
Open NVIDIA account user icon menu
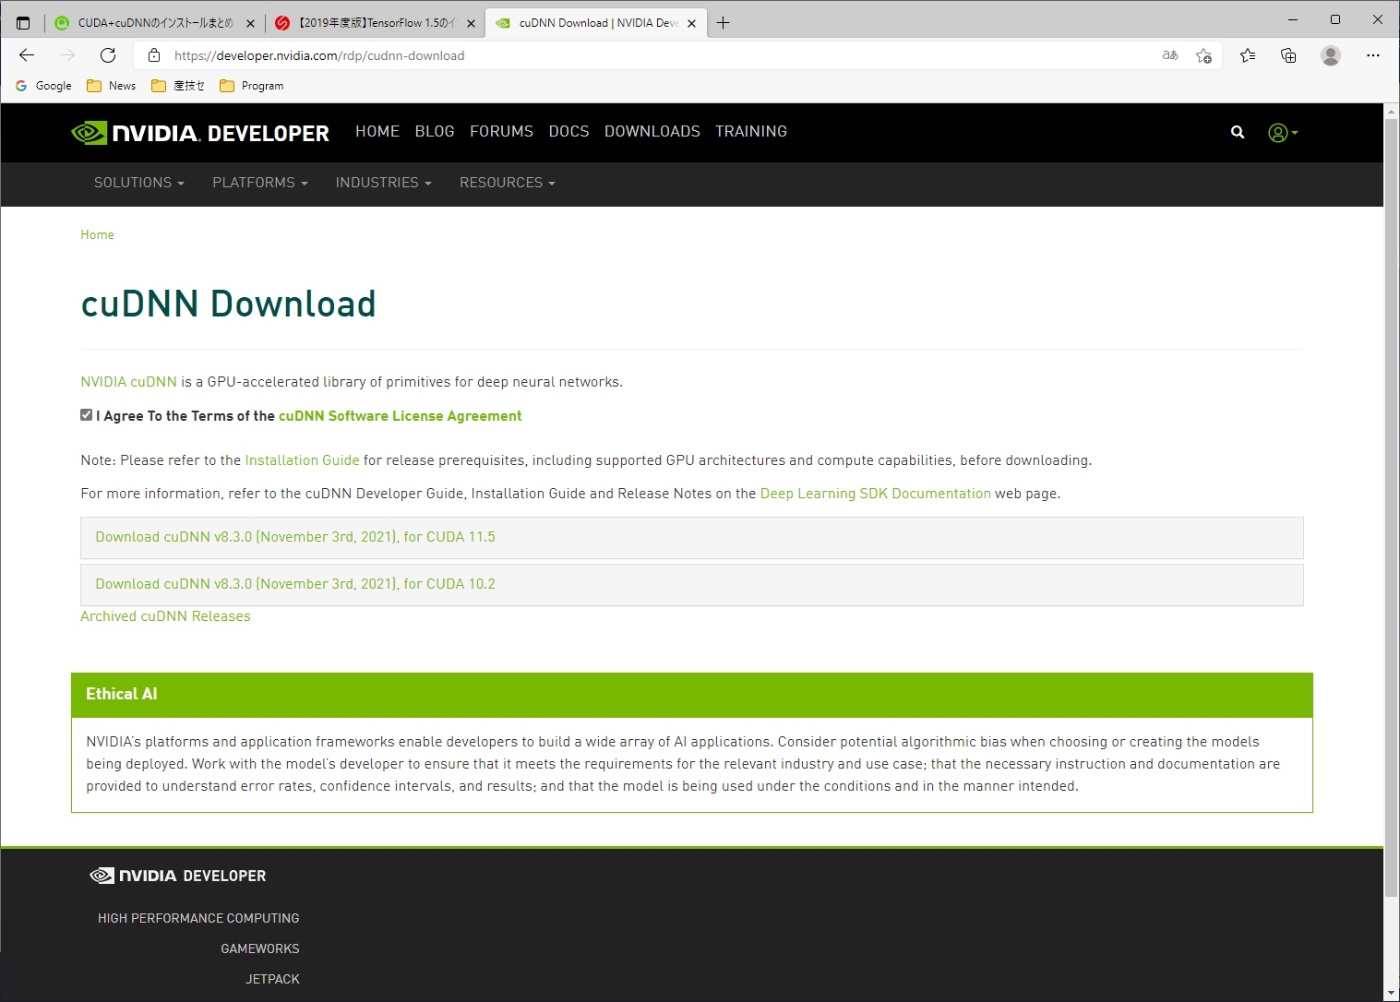click(1283, 132)
